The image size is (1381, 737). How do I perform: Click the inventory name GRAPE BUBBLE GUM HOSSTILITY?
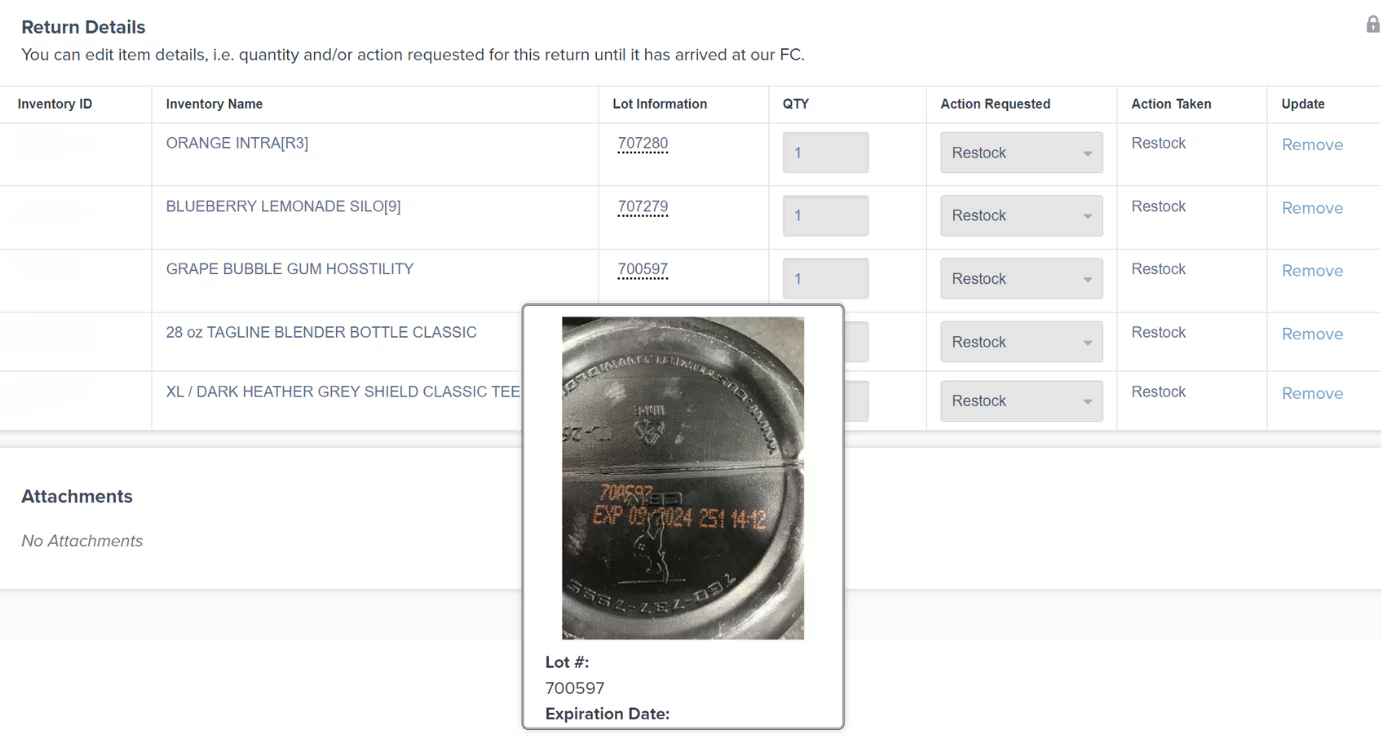[x=289, y=268]
